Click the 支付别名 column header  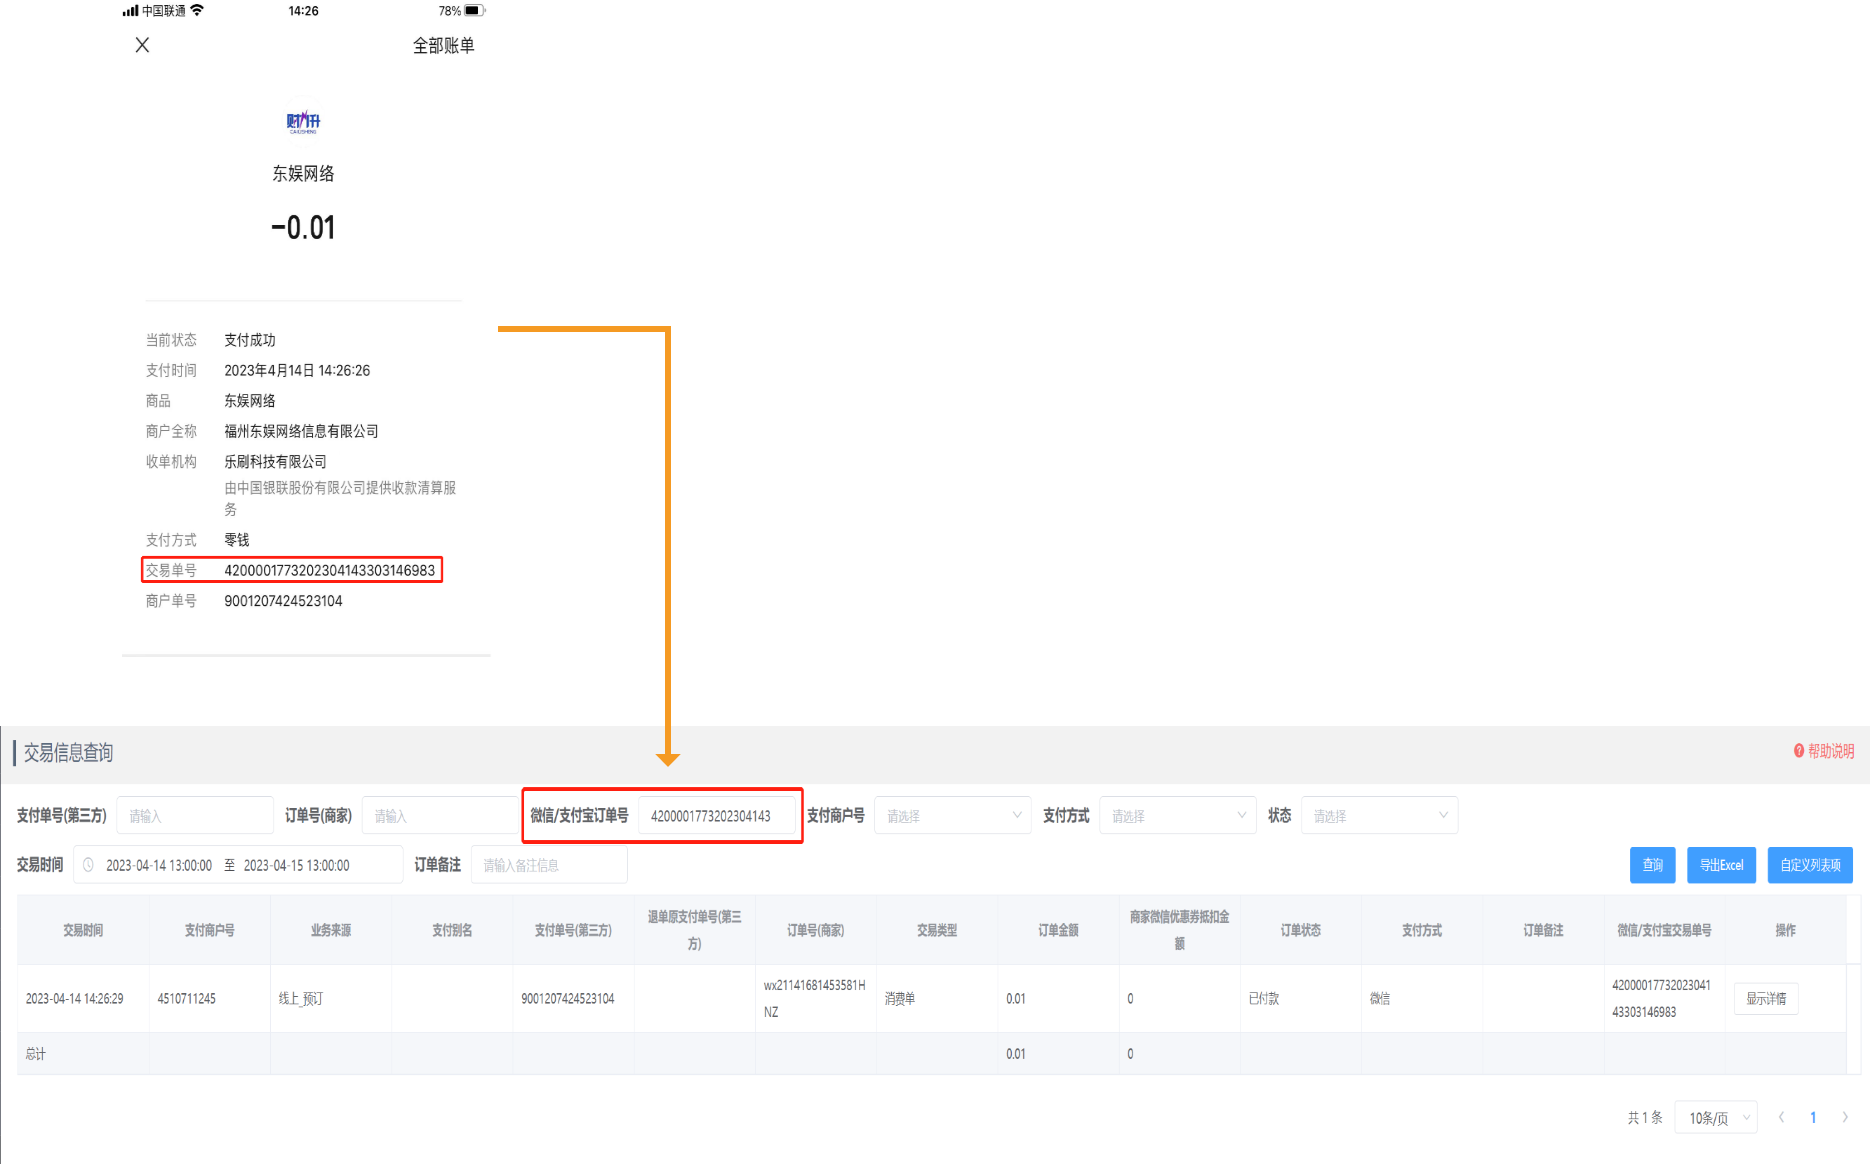(452, 930)
